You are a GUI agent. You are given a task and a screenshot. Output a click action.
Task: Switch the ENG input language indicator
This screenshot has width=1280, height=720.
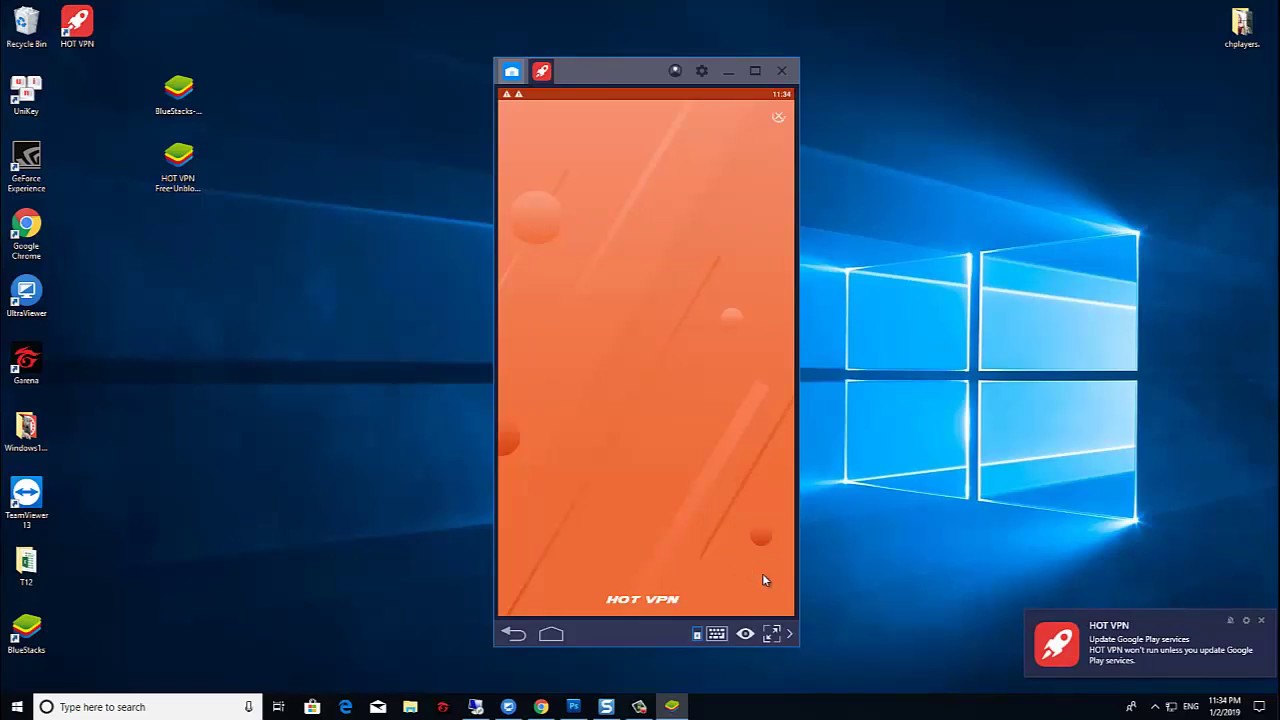tap(1191, 707)
